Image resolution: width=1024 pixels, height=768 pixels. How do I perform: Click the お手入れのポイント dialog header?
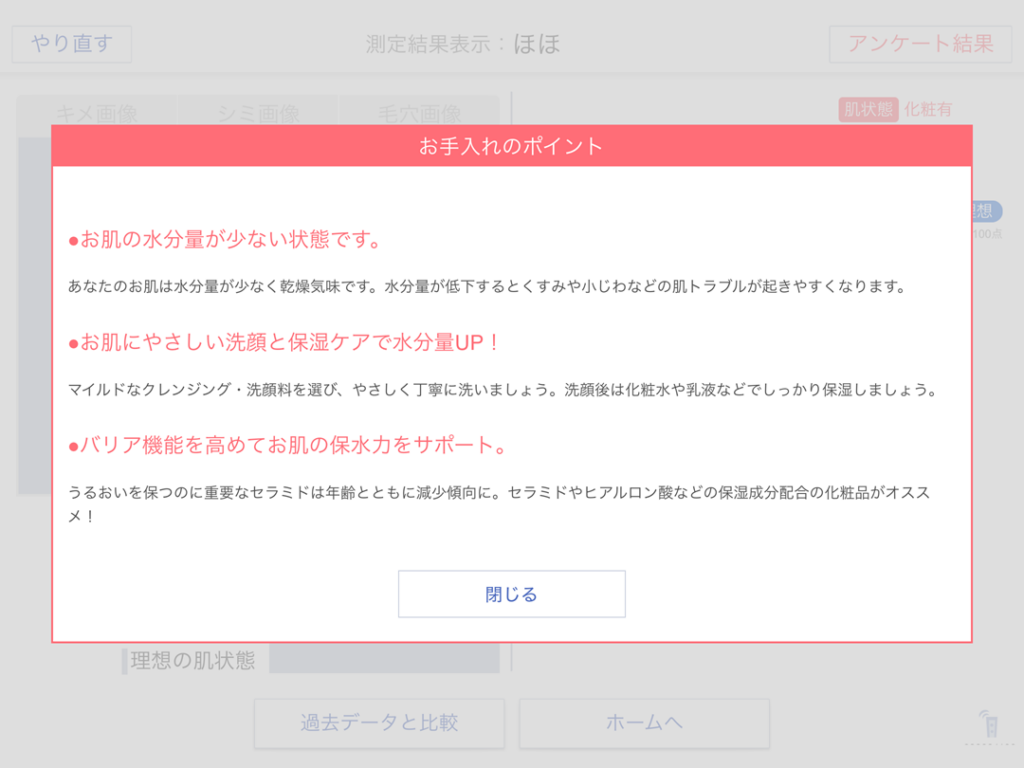511,146
